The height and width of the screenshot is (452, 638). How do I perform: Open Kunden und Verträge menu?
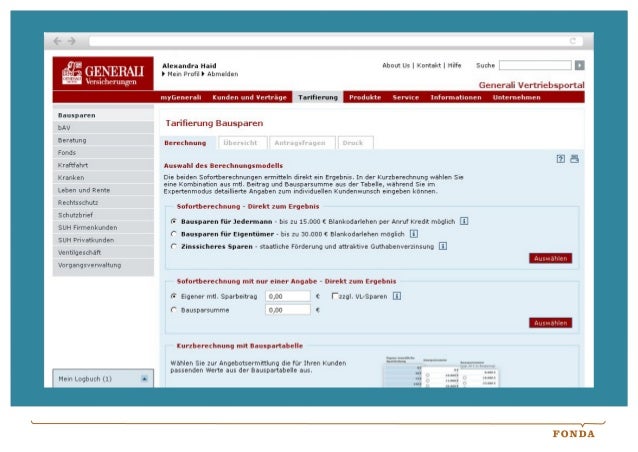249,97
